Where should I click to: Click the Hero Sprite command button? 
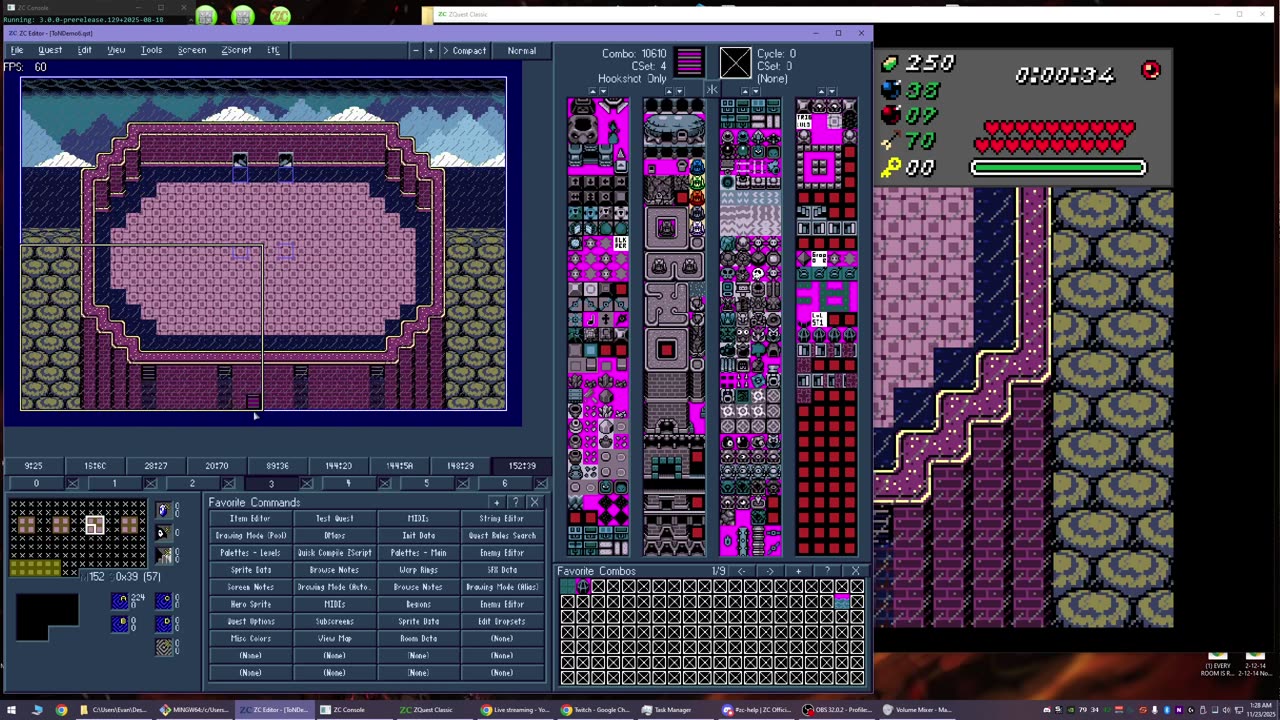click(x=251, y=604)
